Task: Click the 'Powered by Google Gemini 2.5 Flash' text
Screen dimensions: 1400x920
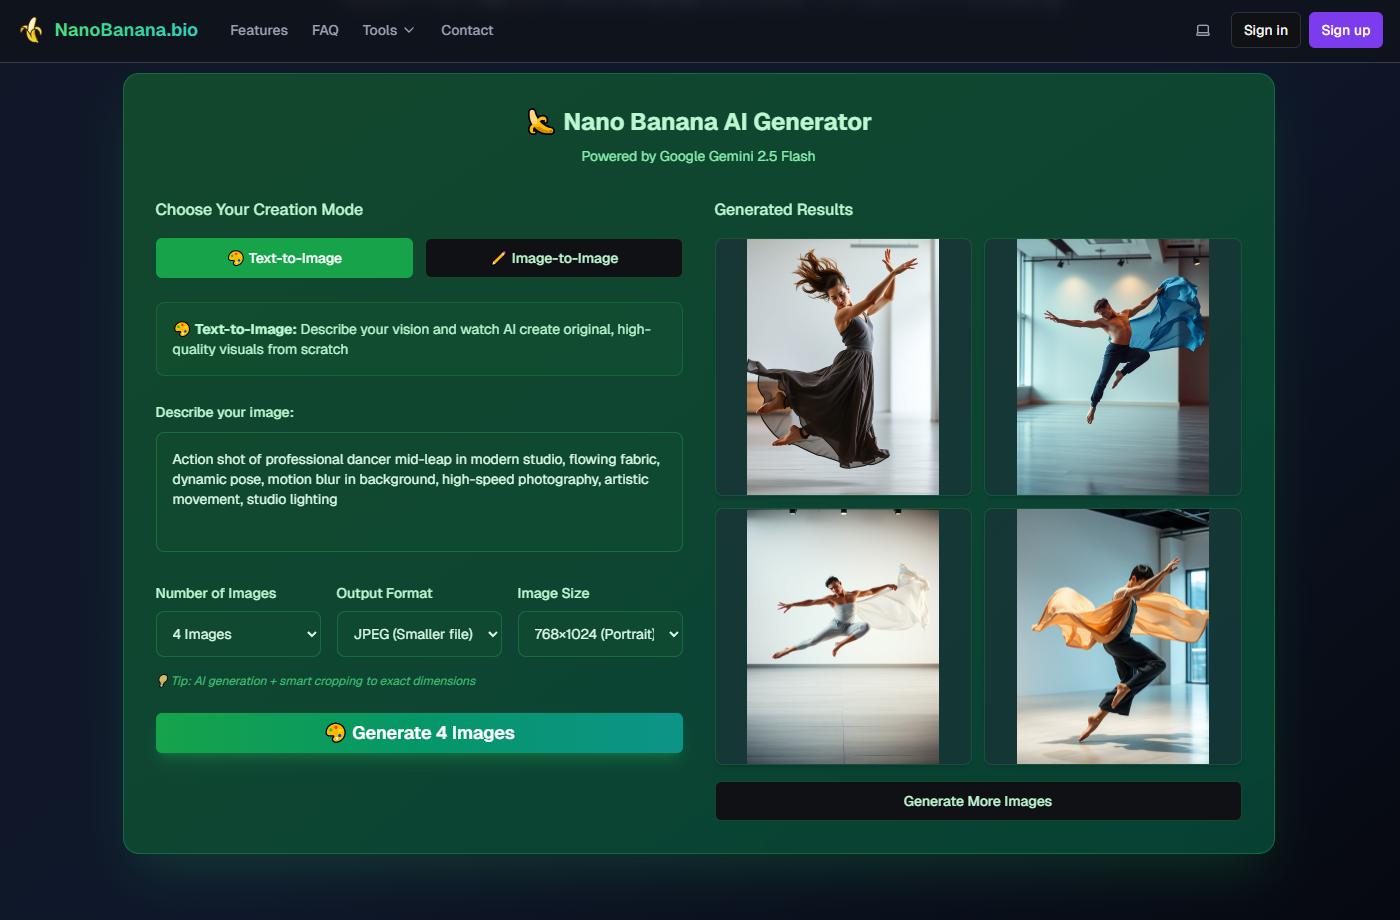Action: (x=698, y=156)
